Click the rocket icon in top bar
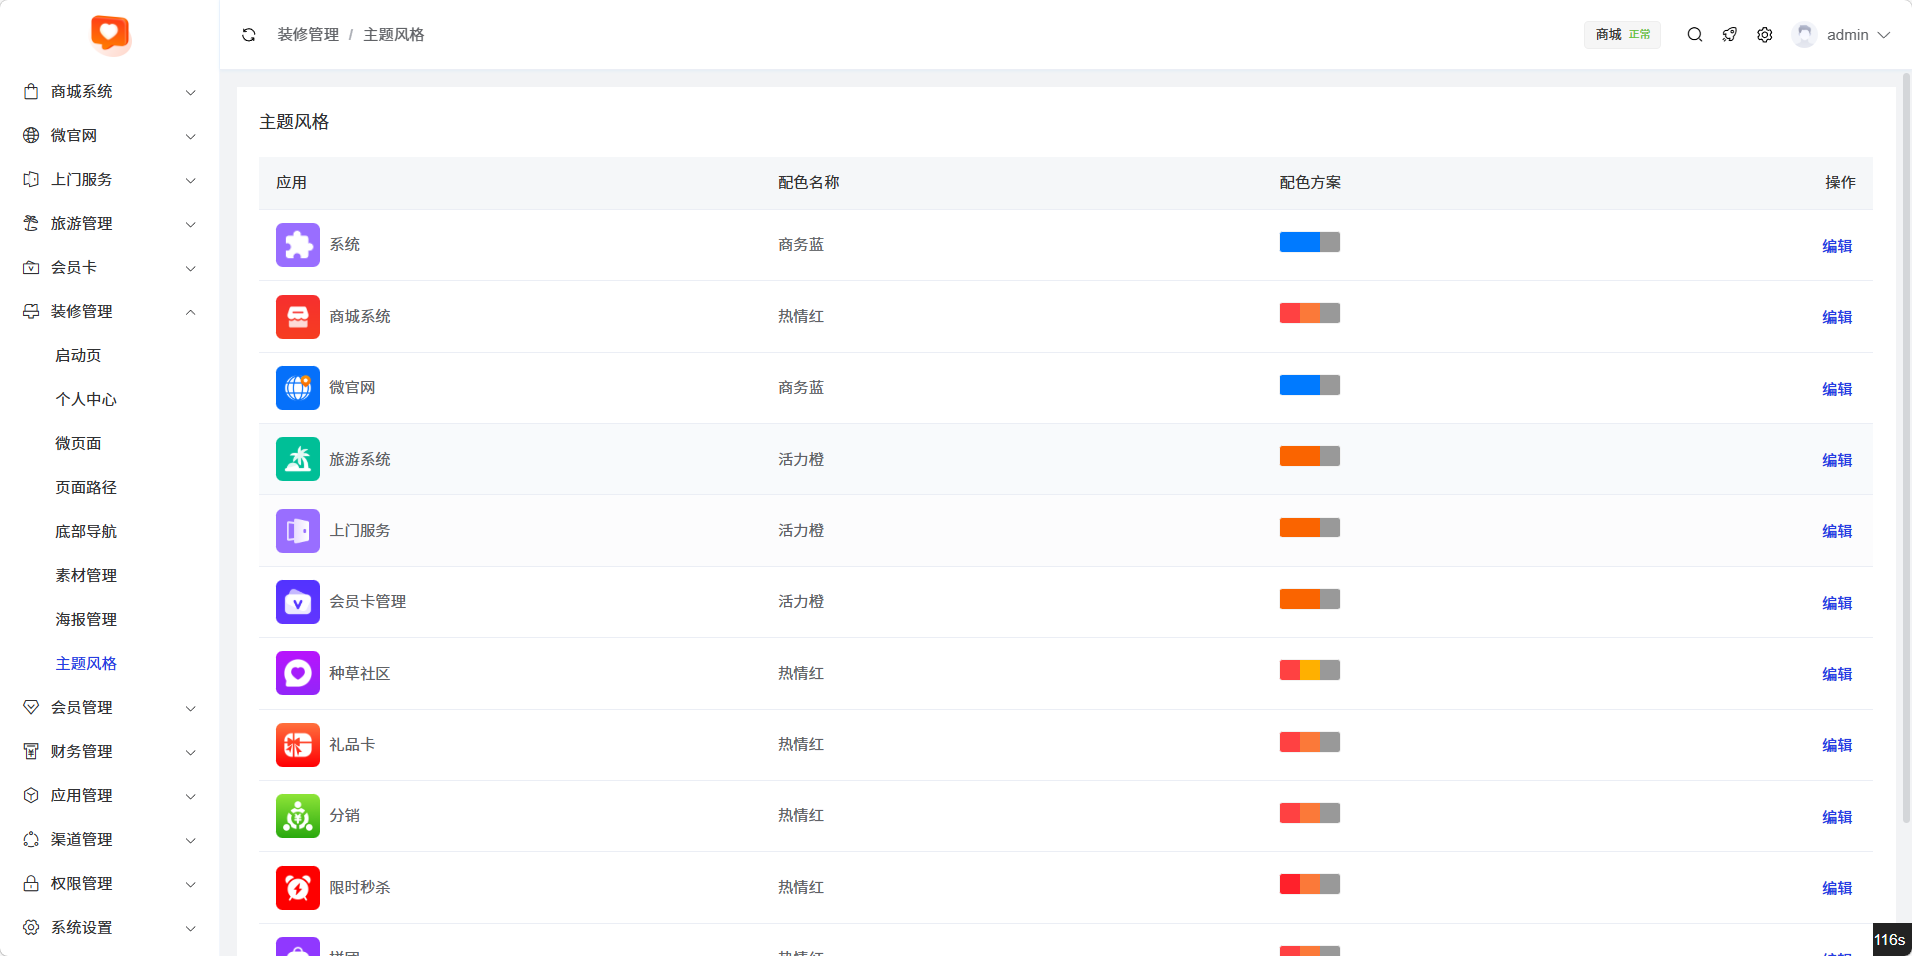 [1730, 35]
